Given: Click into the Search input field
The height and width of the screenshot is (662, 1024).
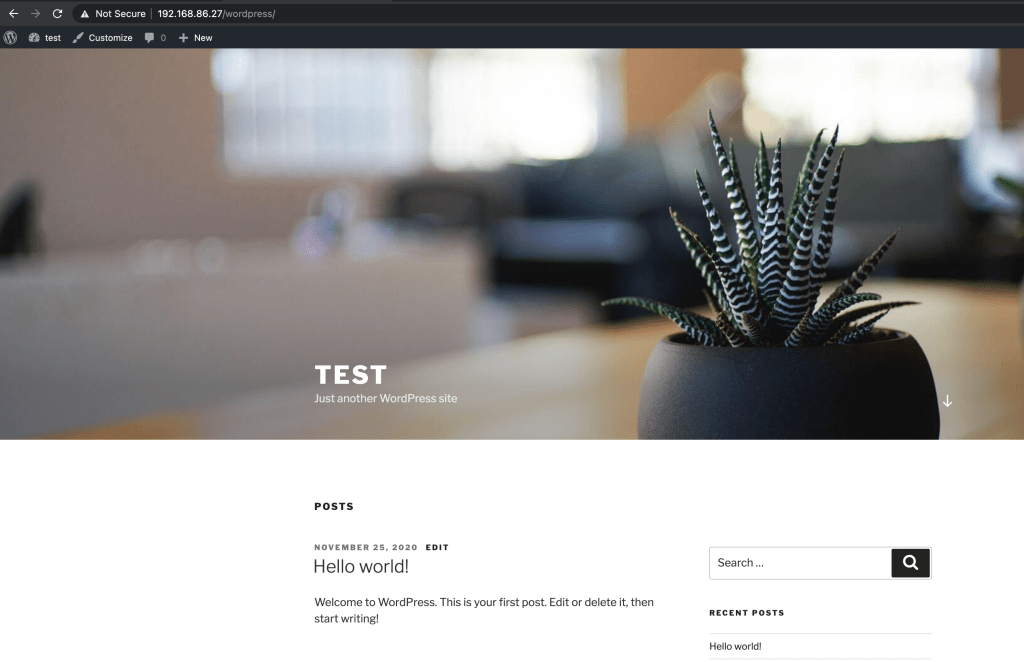Looking at the screenshot, I should (800, 563).
